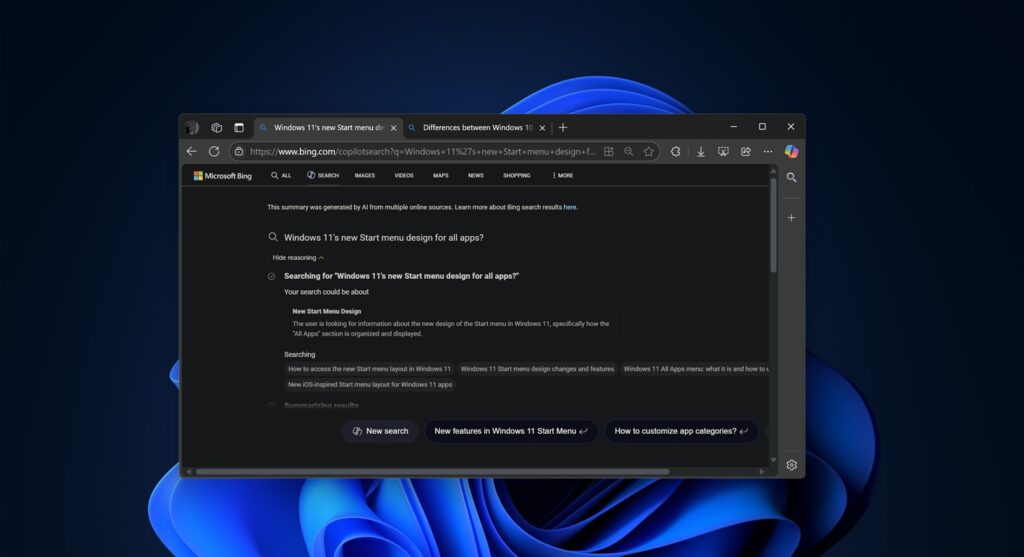The width and height of the screenshot is (1024, 557).
Task: Click the zoom magnifier in address bar
Action: pyautogui.click(x=628, y=151)
